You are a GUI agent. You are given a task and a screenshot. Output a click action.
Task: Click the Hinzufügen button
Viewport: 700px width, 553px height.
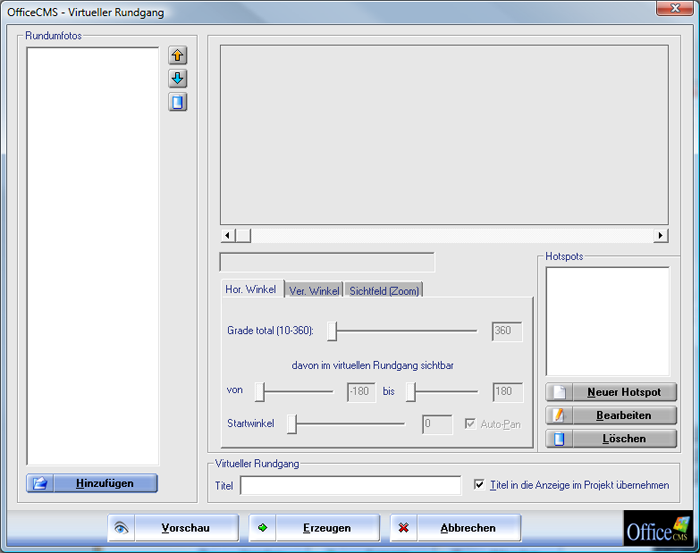pos(92,483)
